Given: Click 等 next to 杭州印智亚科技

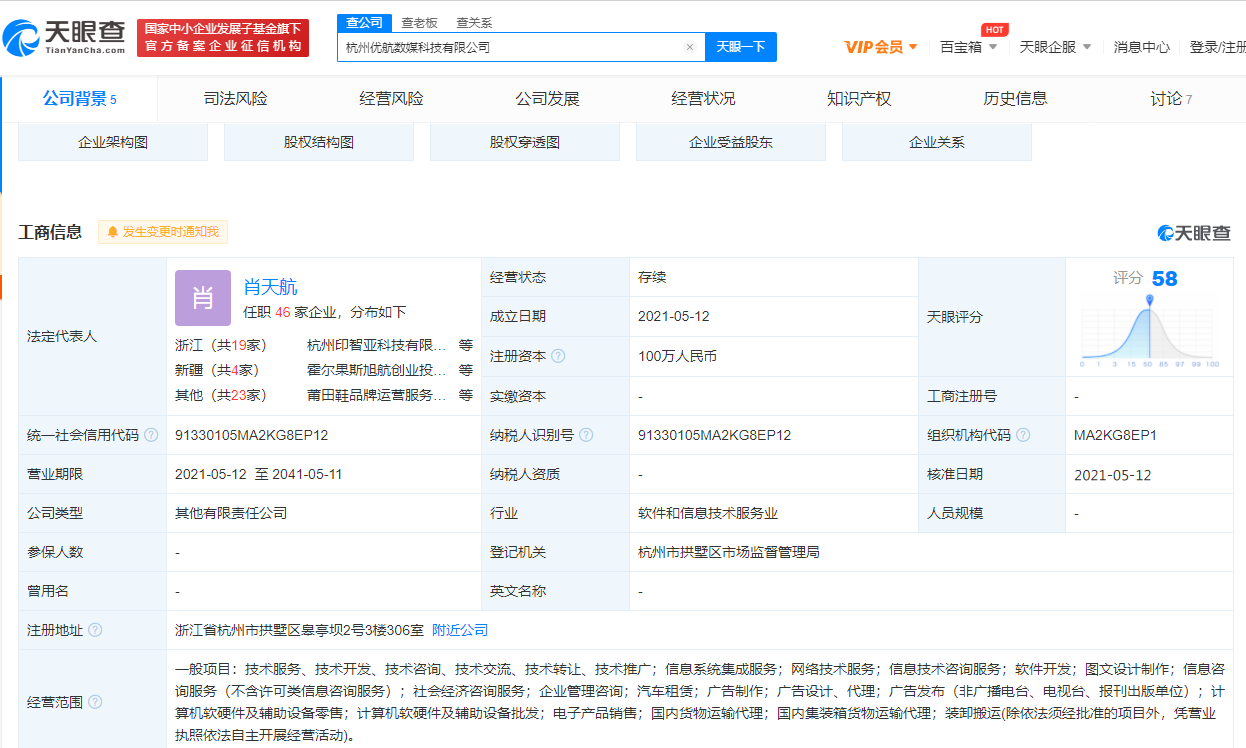Looking at the screenshot, I should pyautogui.click(x=466, y=345).
